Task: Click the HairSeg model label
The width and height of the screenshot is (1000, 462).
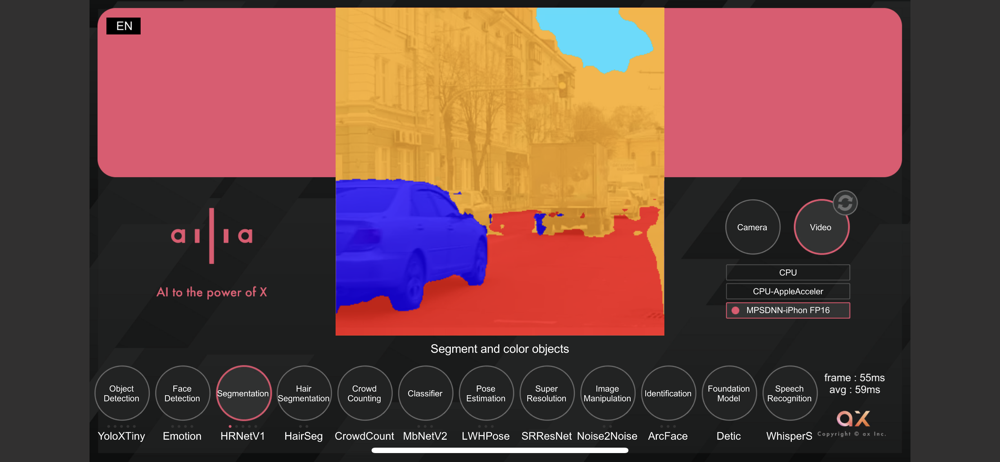Action: [x=303, y=436]
